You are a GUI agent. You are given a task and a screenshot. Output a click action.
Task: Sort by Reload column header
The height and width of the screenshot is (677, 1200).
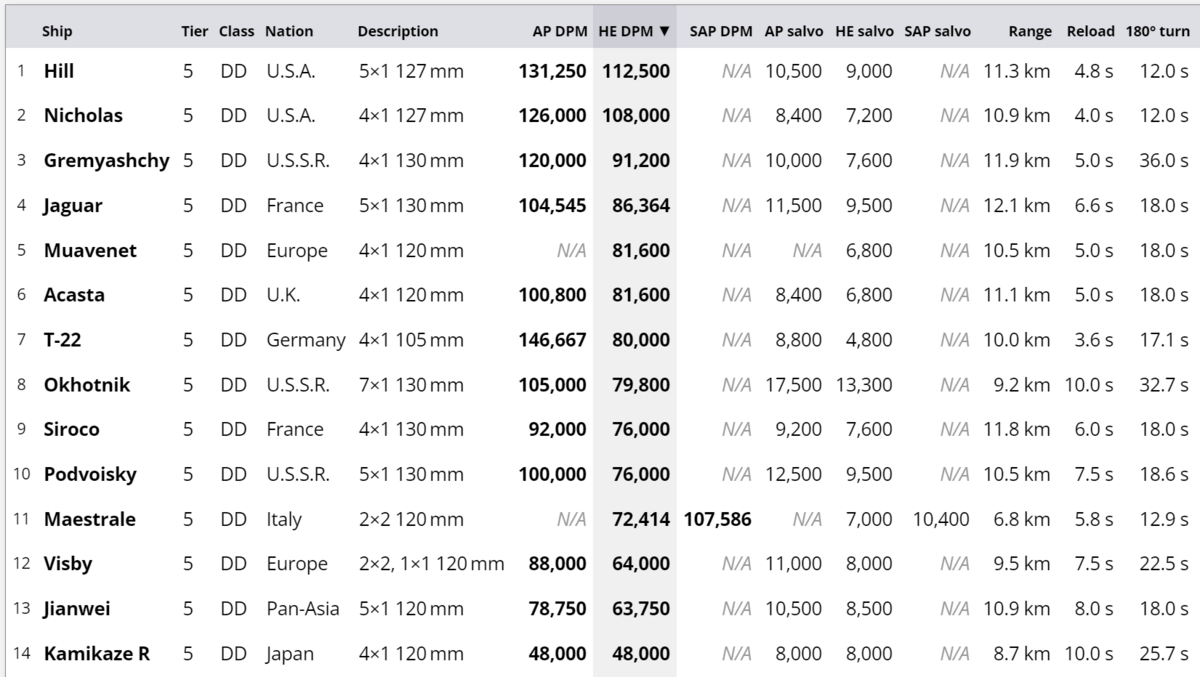[x=1090, y=31]
